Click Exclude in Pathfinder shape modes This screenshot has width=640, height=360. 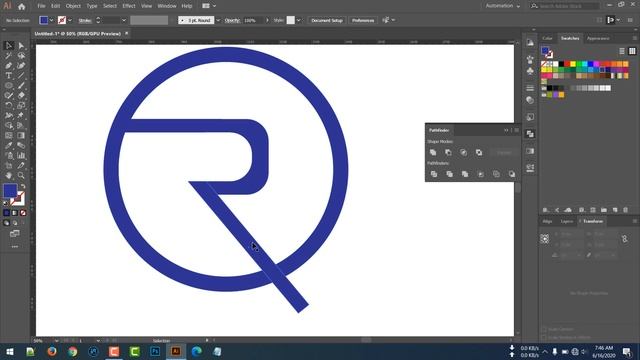[479, 152]
